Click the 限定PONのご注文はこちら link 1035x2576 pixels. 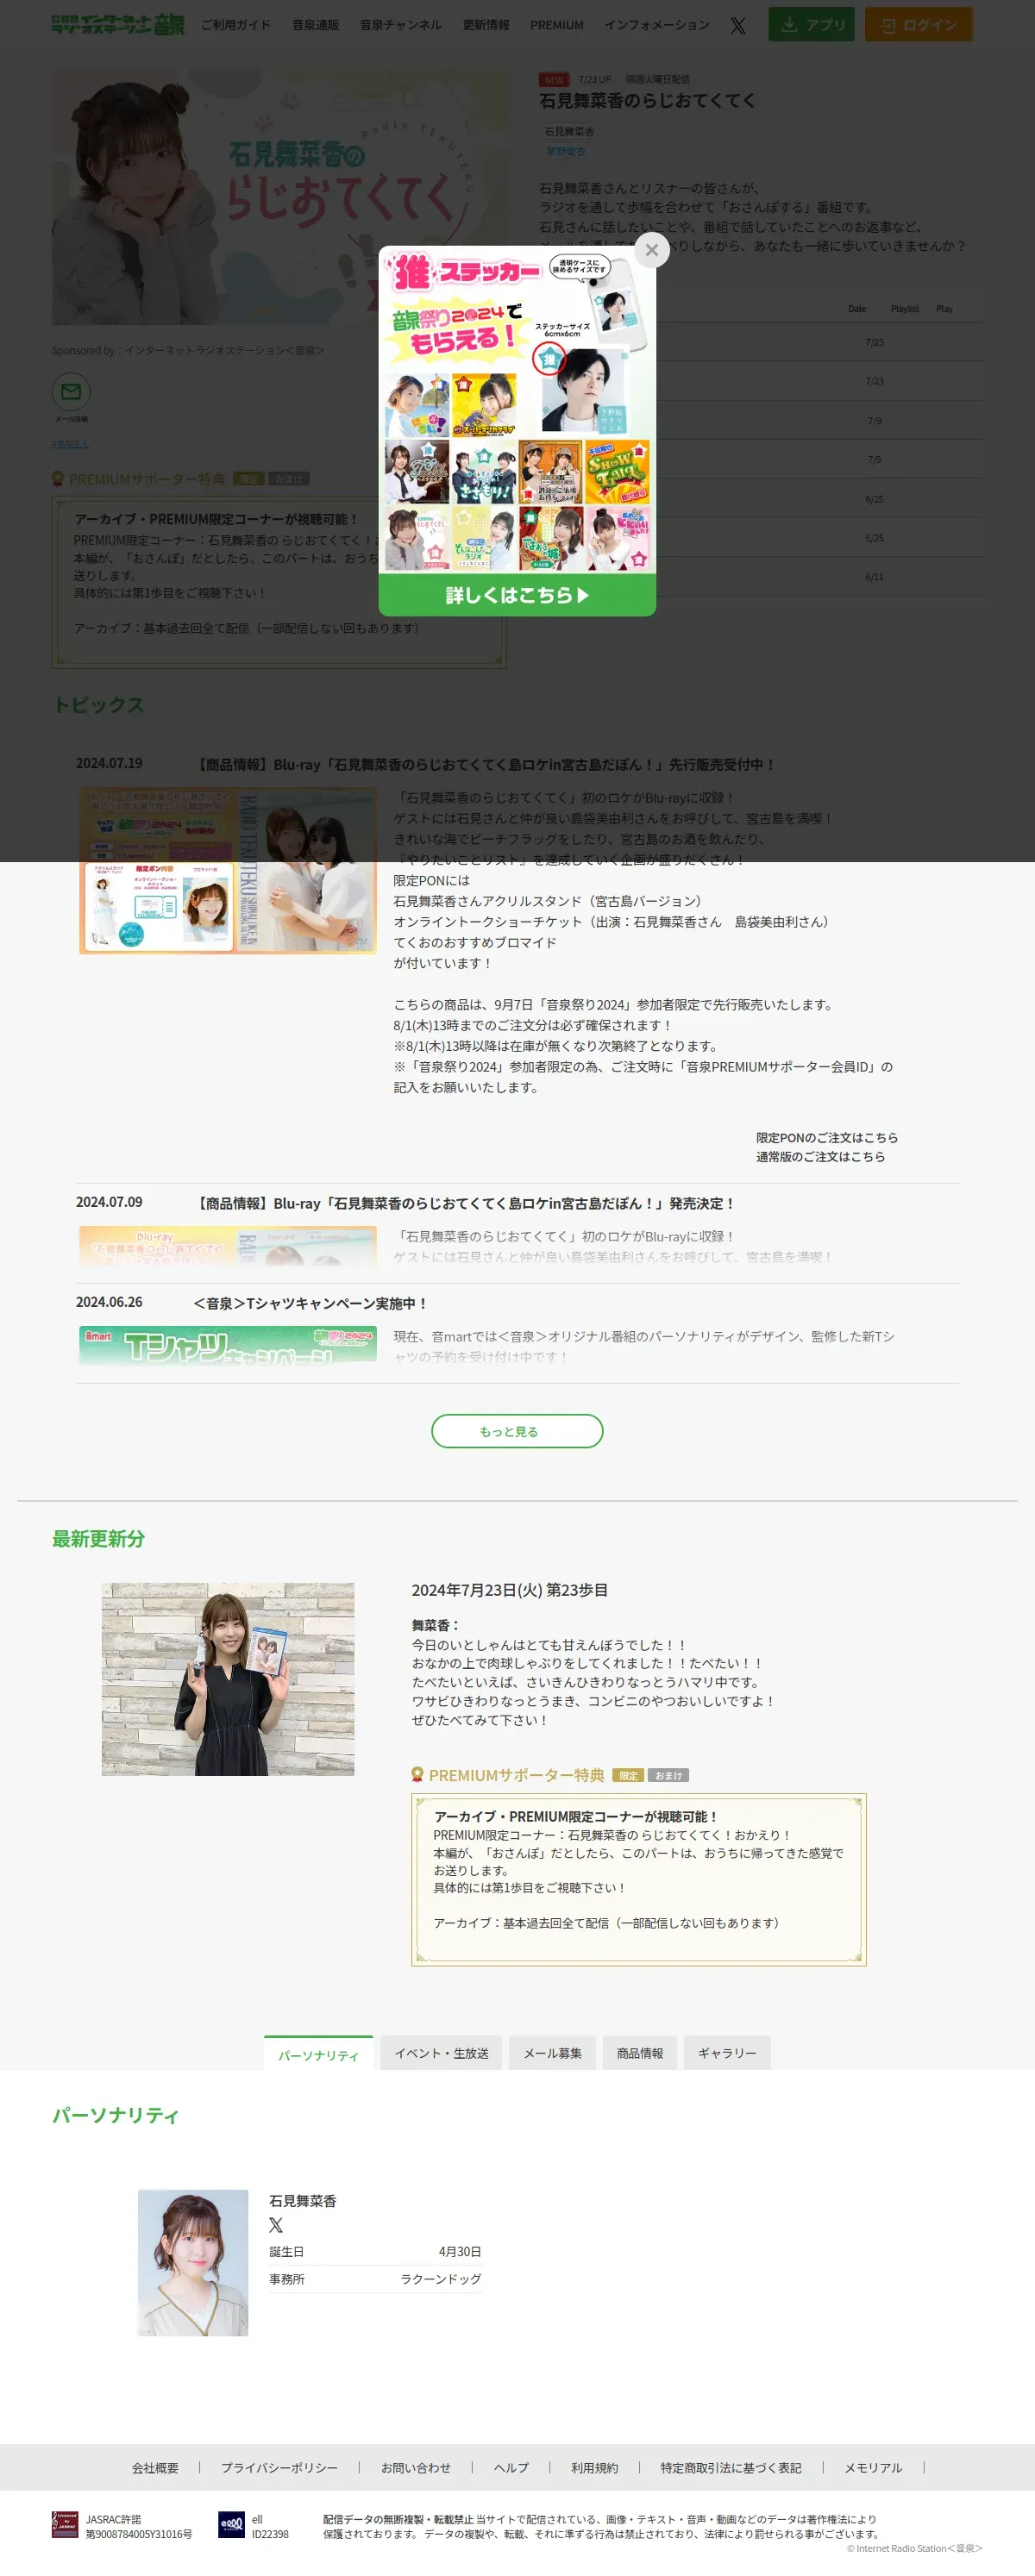pos(826,1138)
